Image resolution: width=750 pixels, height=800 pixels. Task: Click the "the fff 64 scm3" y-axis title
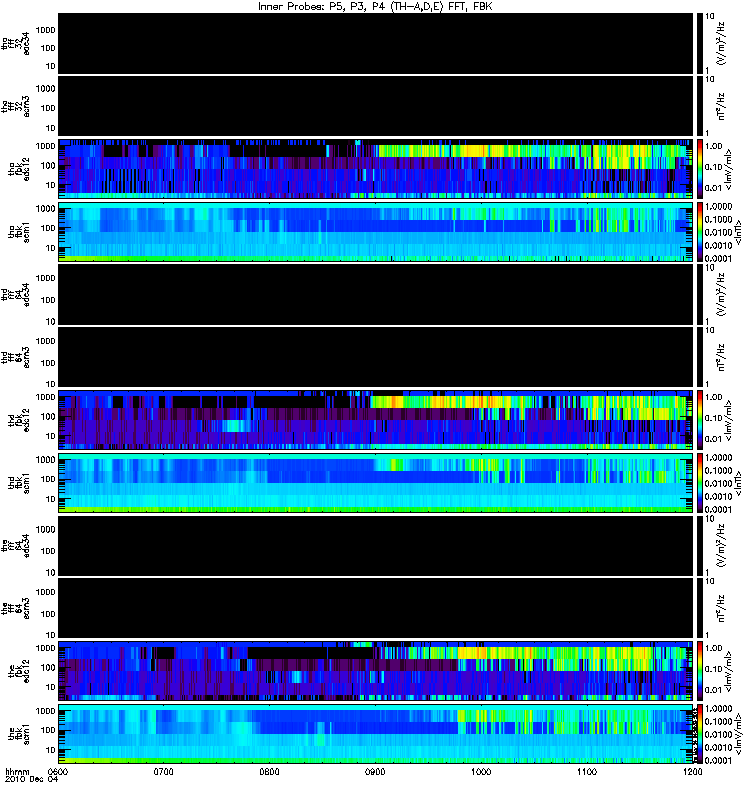pos(16,608)
